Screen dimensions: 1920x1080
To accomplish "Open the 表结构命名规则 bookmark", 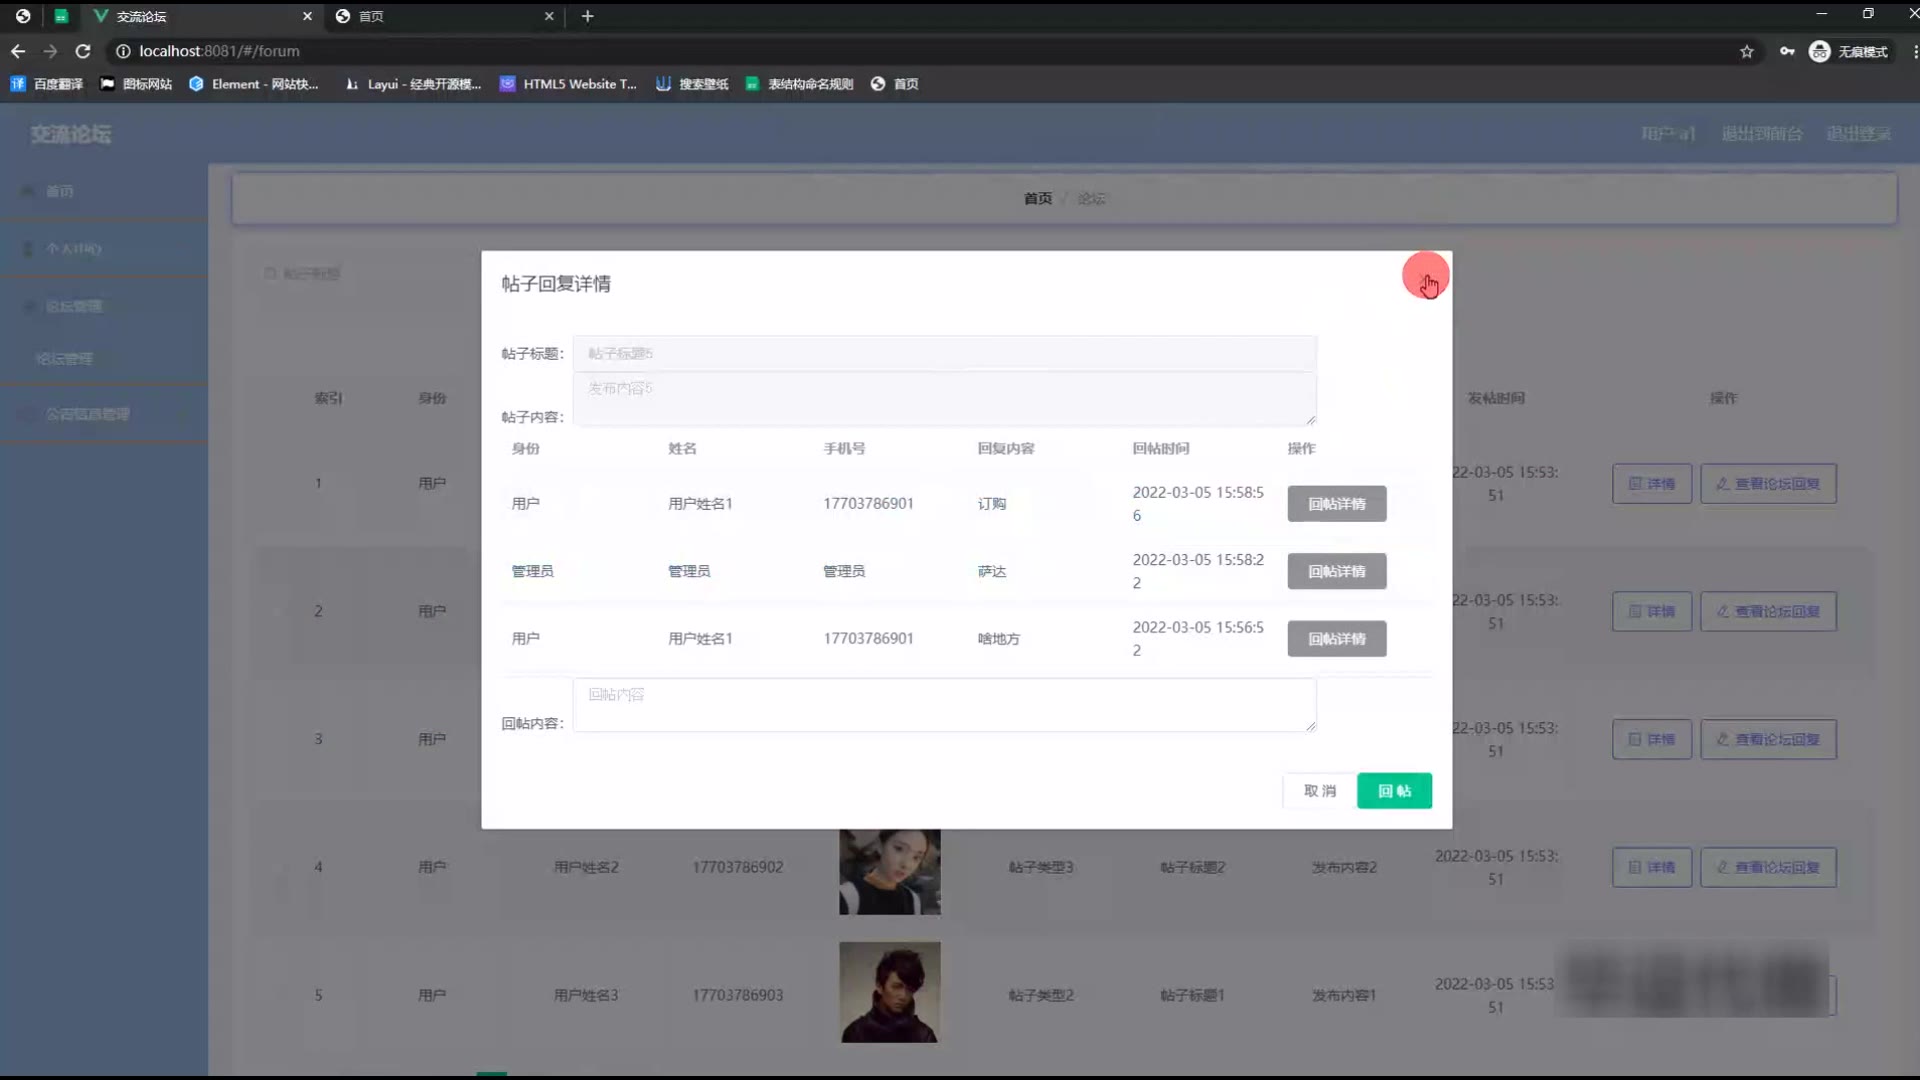I will coord(800,84).
